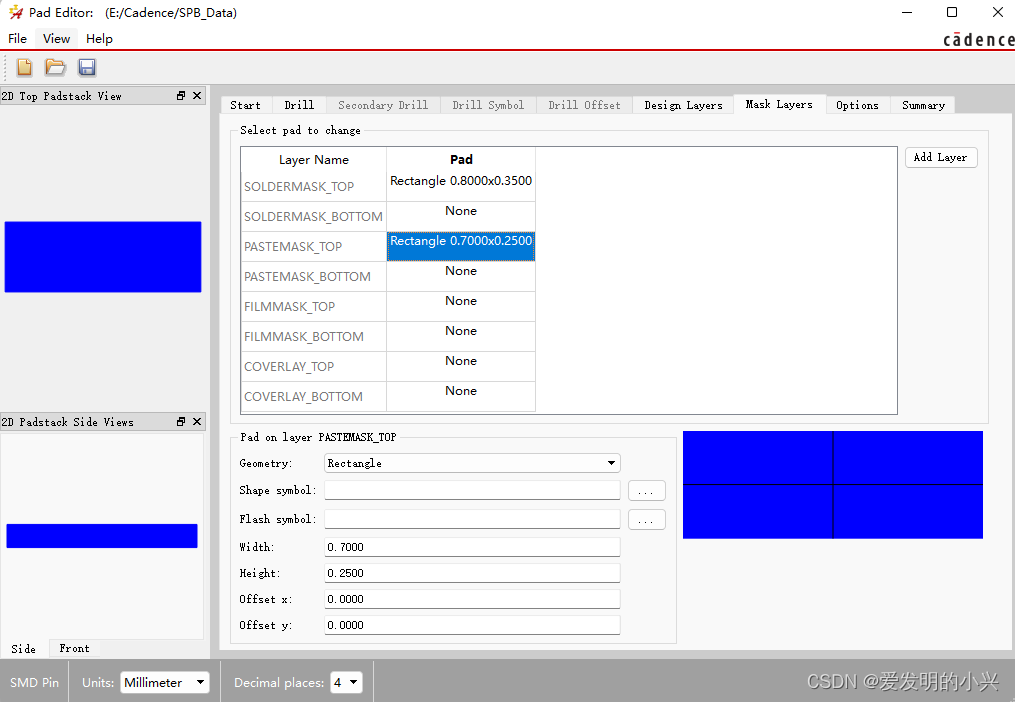Switch to the Secondary Drill tab
The height and width of the screenshot is (702, 1015).
click(383, 105)
